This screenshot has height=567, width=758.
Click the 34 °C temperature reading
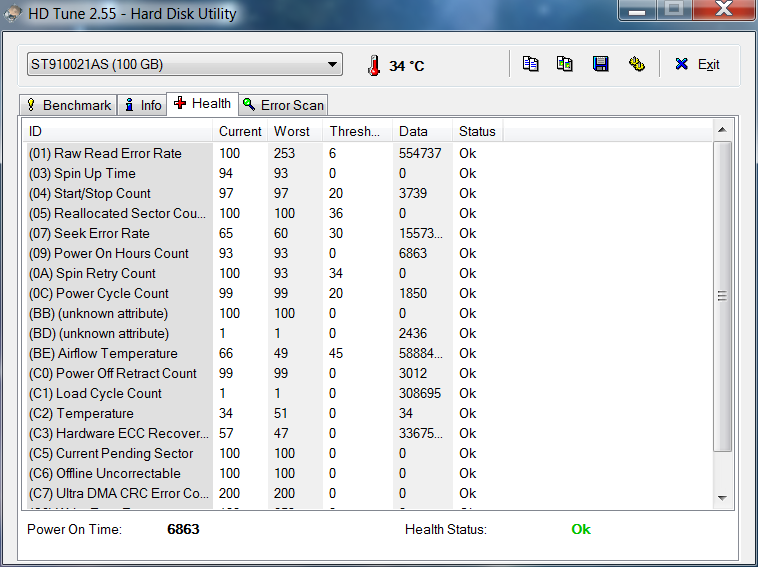click(407, 66)
